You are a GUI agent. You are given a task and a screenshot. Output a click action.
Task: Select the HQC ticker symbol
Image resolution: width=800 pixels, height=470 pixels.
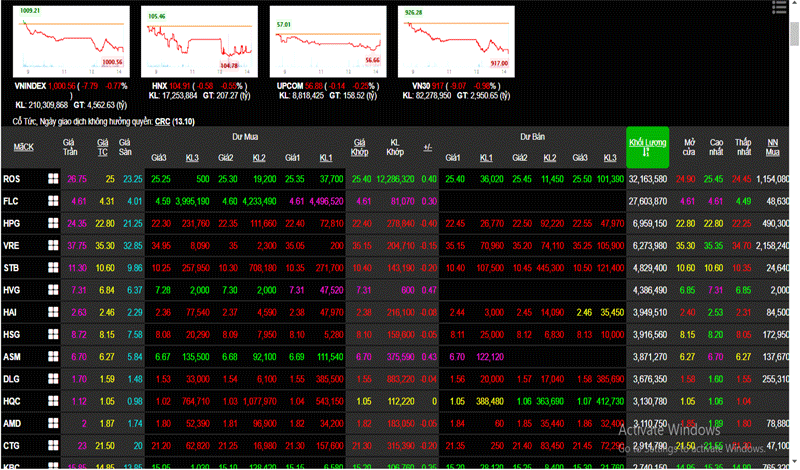coord(12,401)
